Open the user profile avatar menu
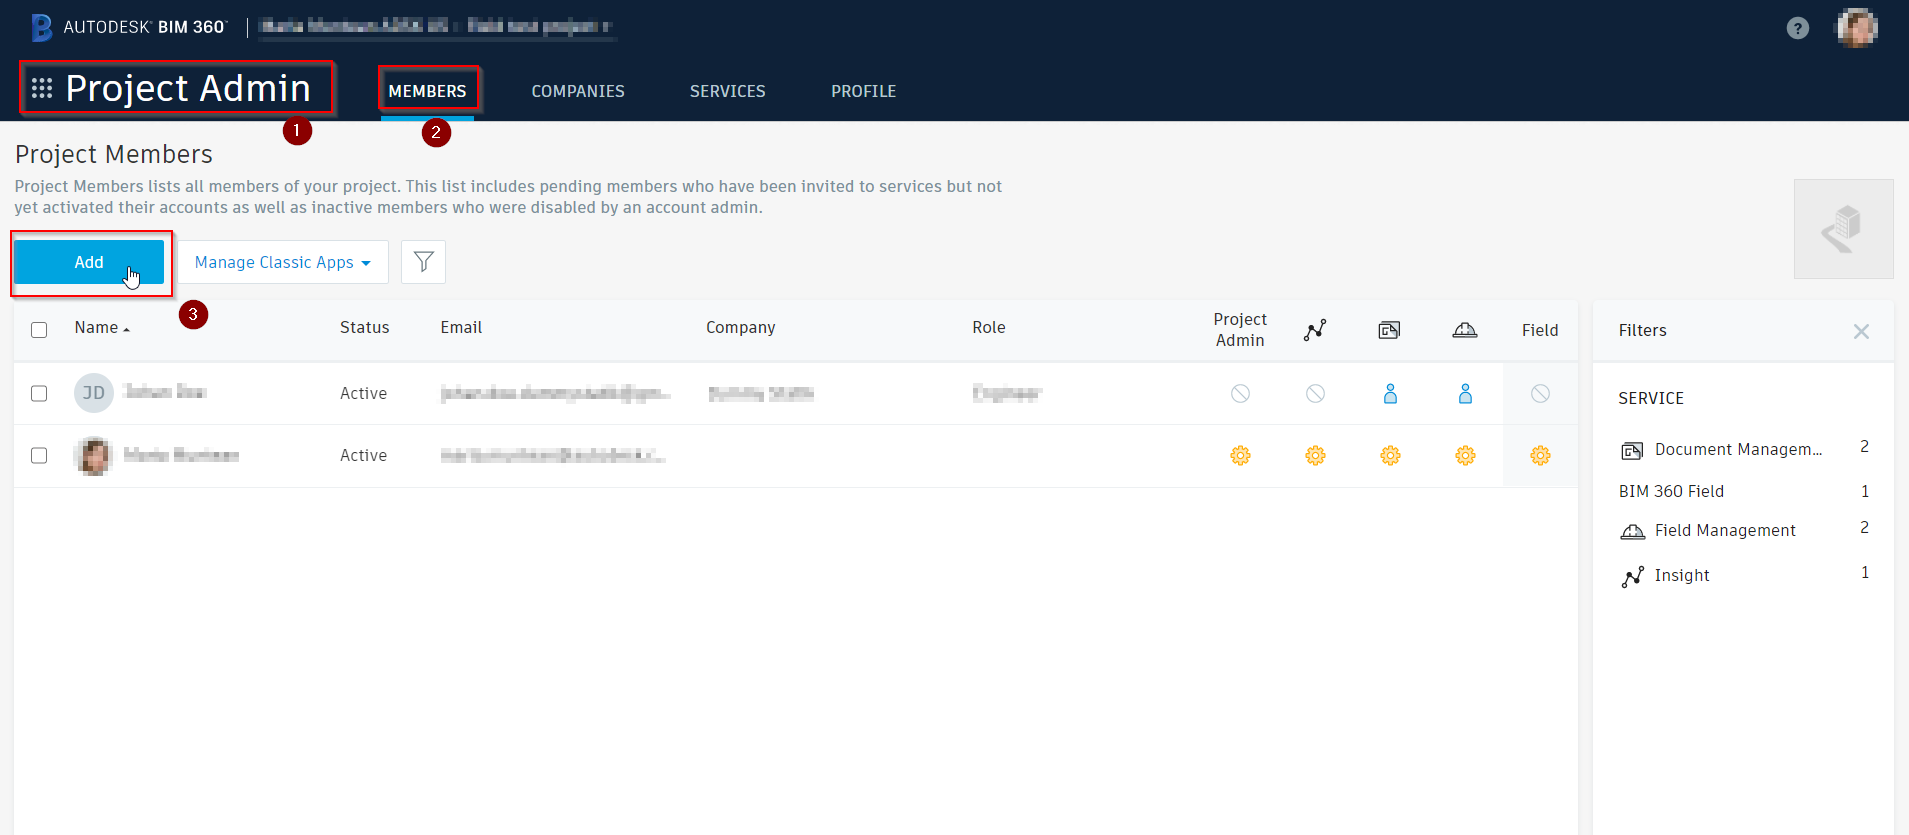Viewport: 1909px width, 835px height. point(1857,27)
